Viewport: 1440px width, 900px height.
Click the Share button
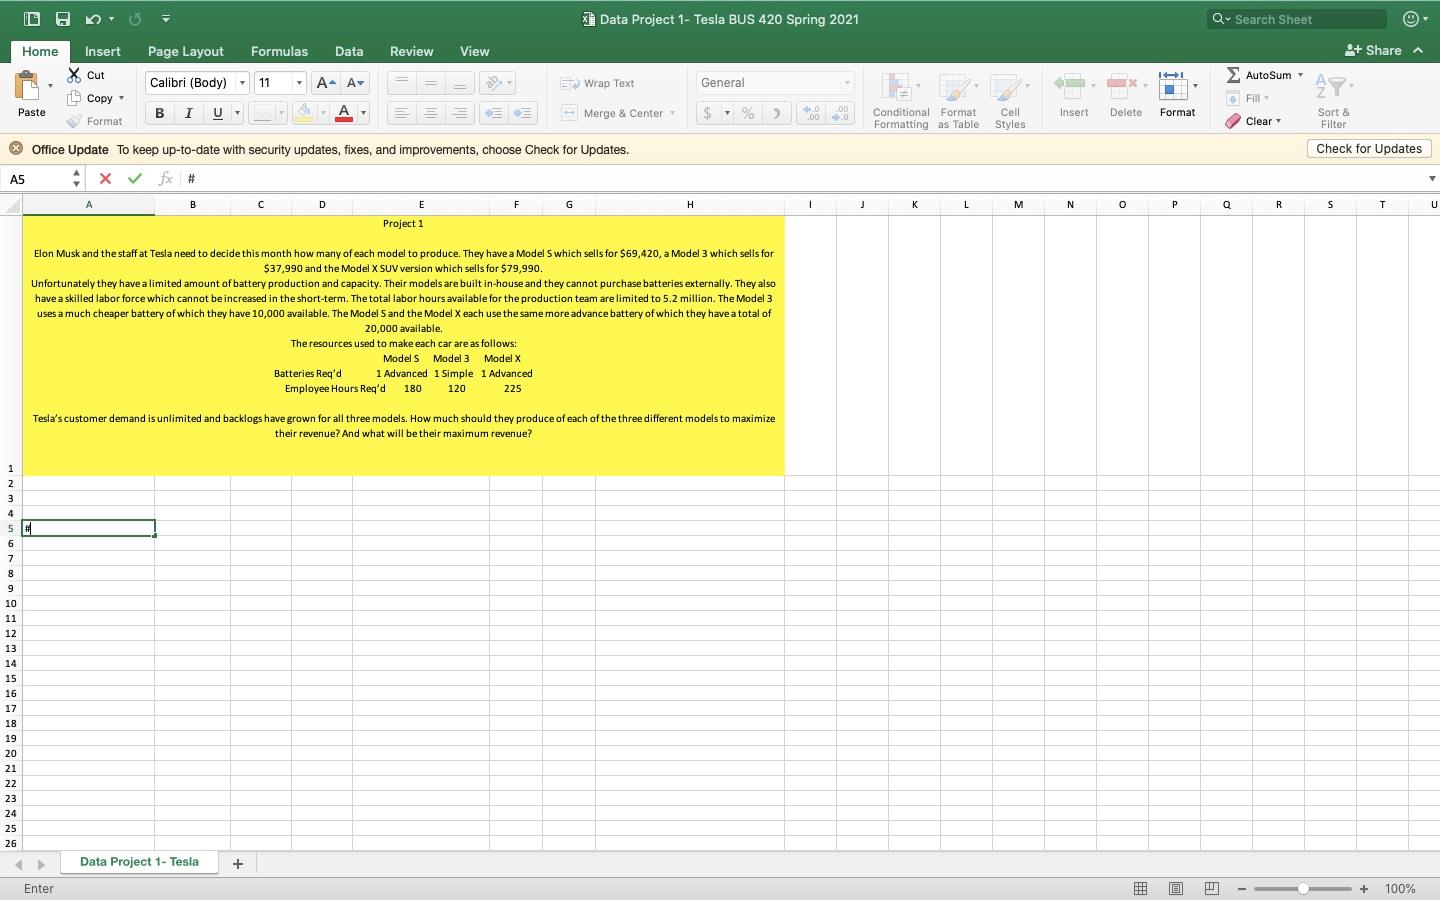click(x=1382, y=50)
